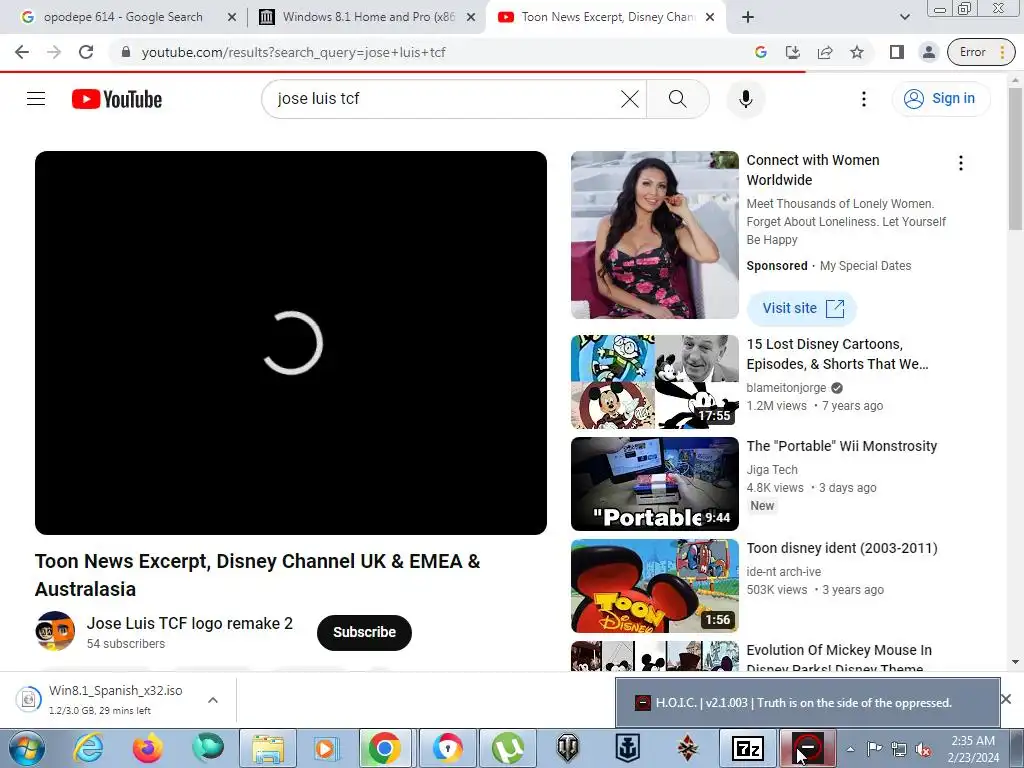
Task: Open the YouTube hamburger guide menu
Action: [x=36, y=99]
